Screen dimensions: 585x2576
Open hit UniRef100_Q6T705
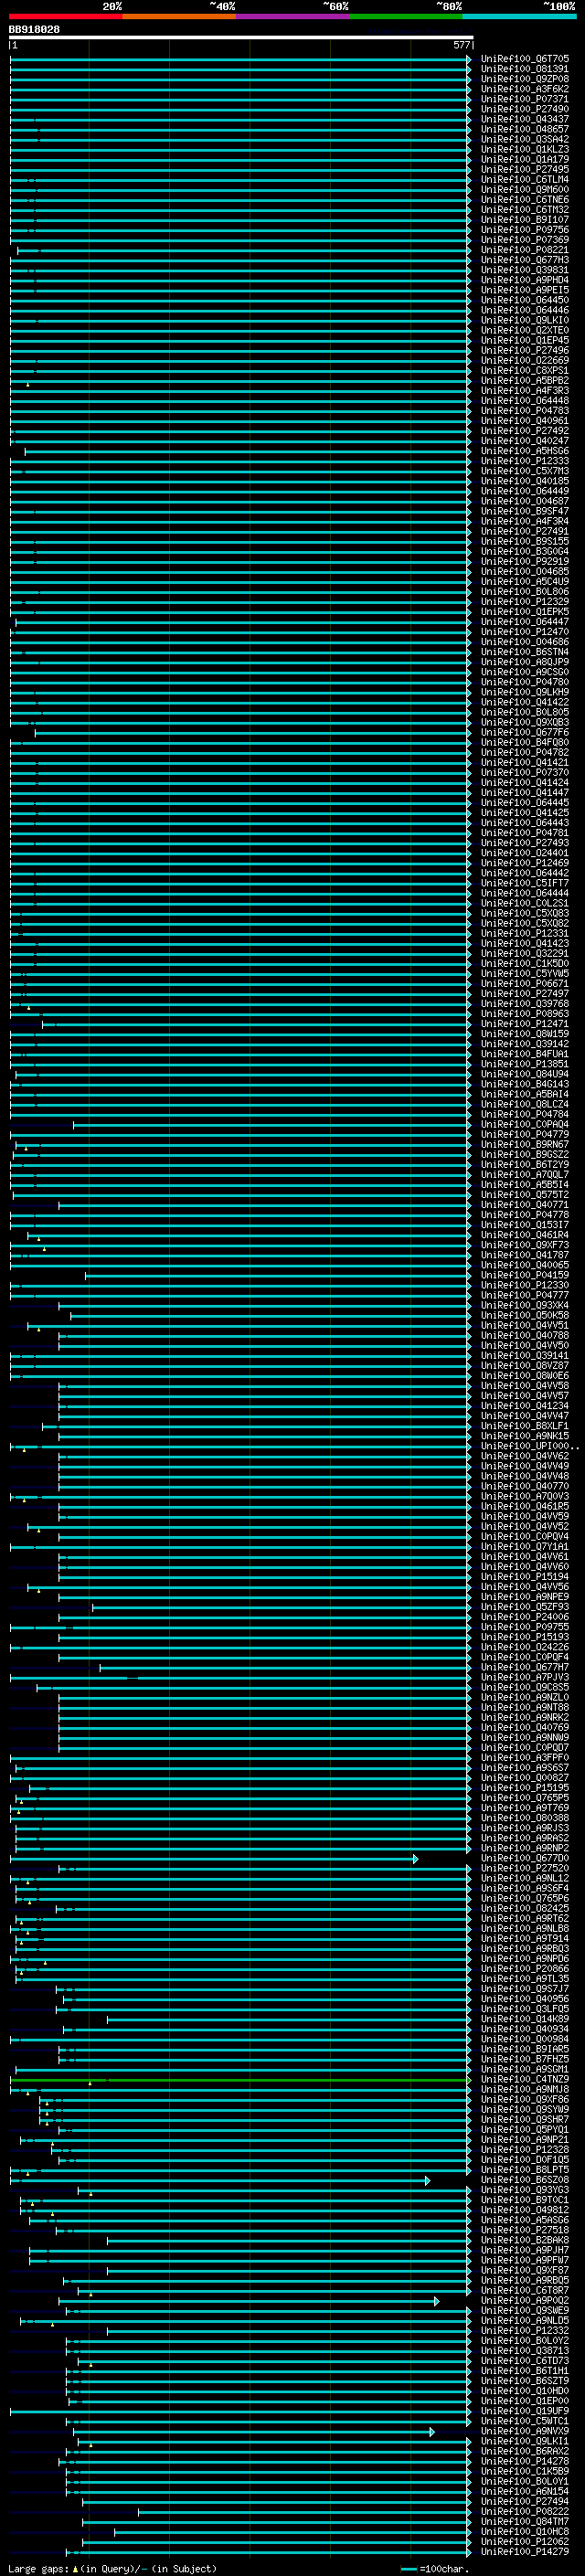pyautogui.click(x=525, y=59)
